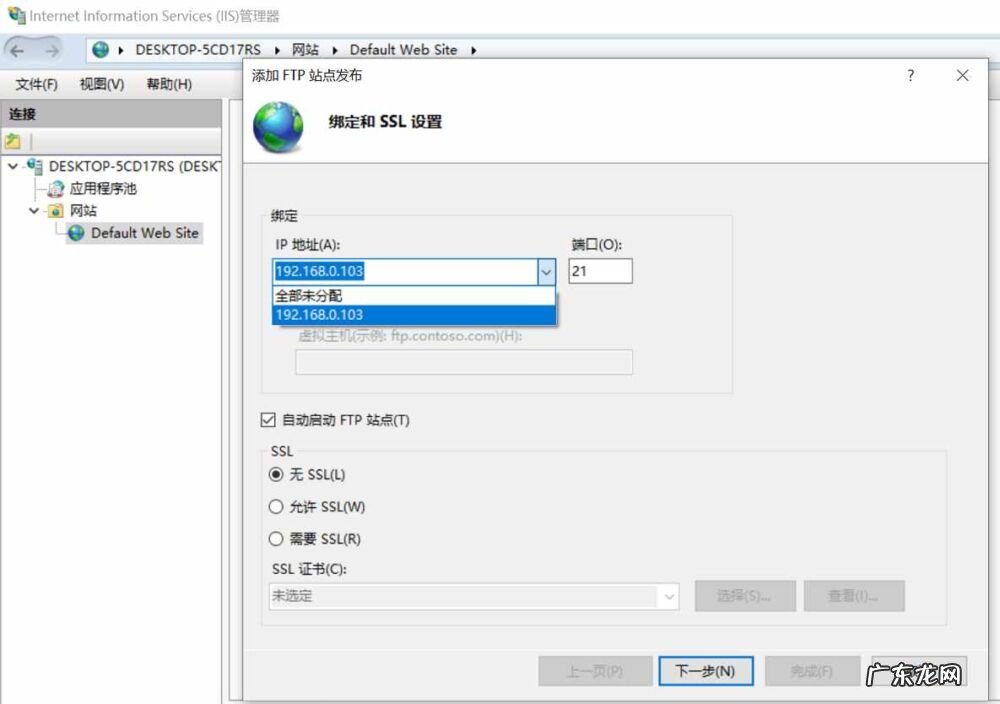Screen dimensions: 1000x704
Task: Click the Default Web Site globe icon
Action: click(77, 233)
